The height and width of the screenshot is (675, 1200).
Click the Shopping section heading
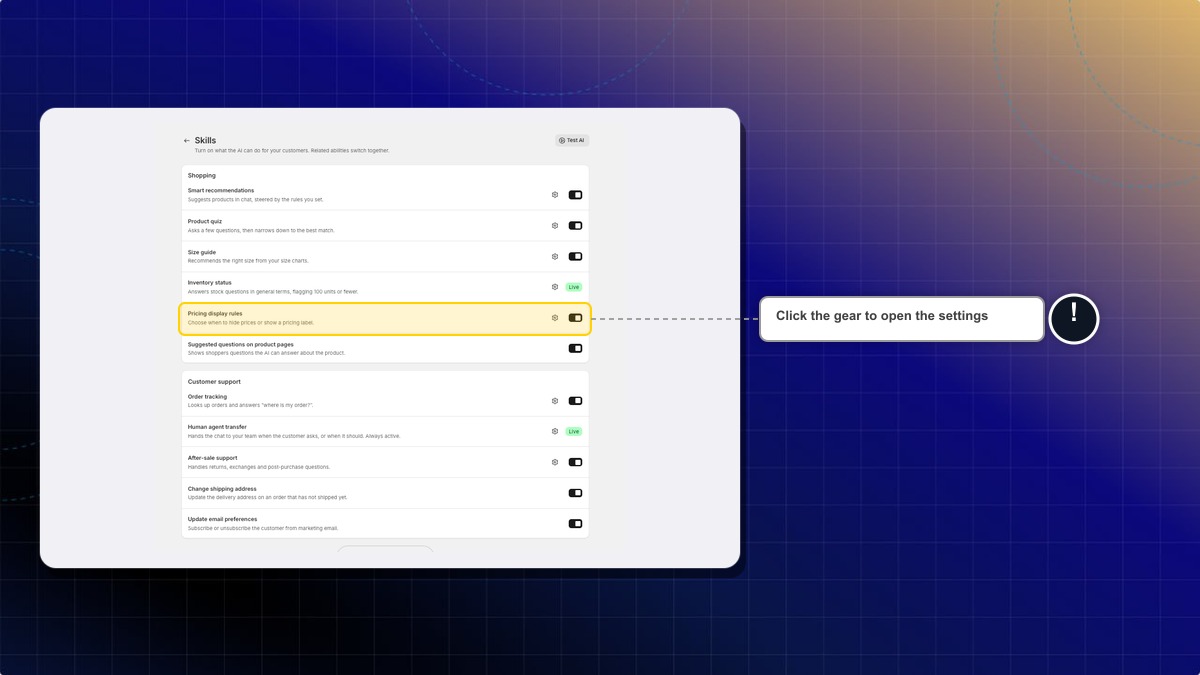(202, 176)
